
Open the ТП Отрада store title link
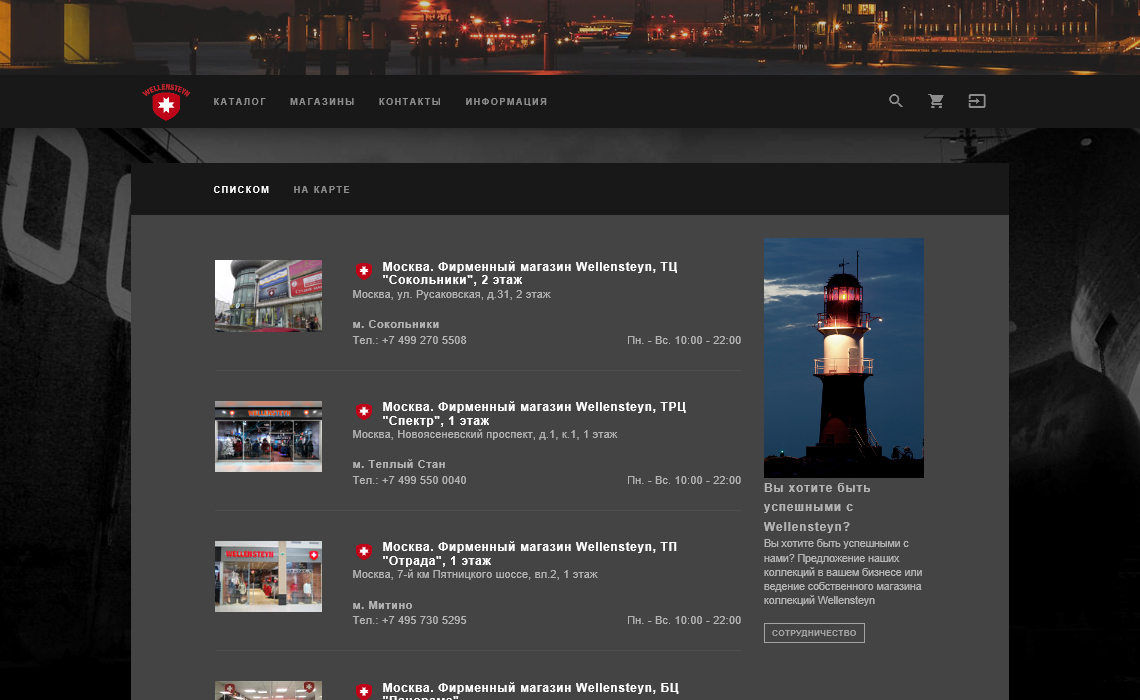(530, 554)
